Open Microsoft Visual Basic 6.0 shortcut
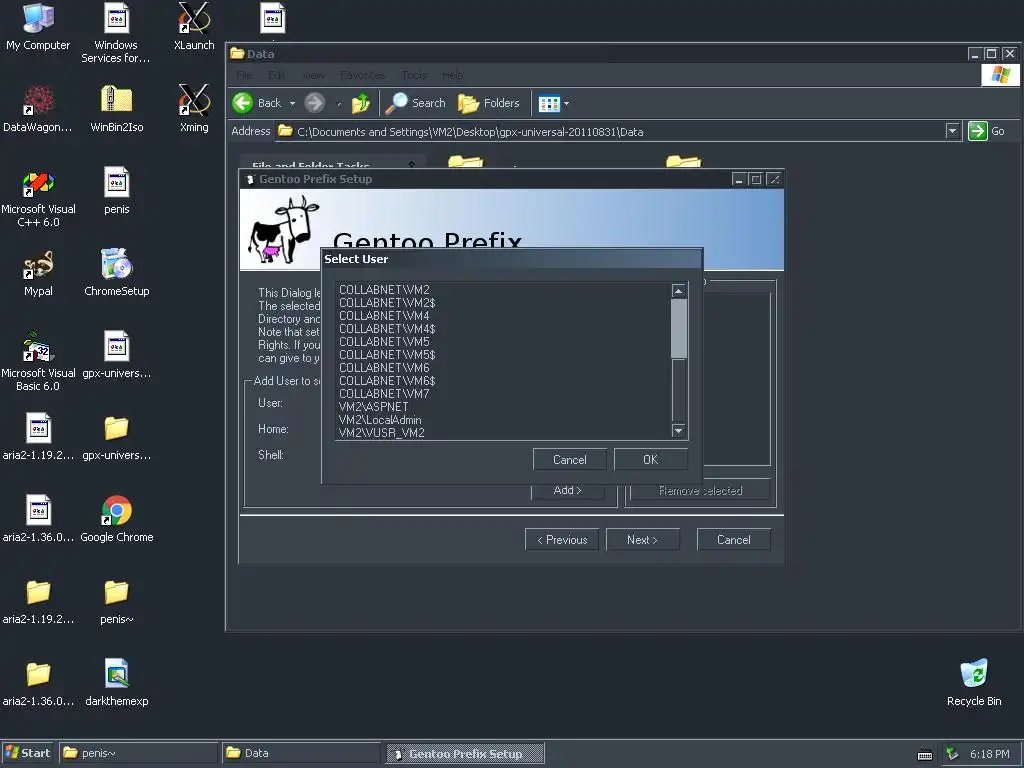This screenshot has width=1024, height=768. [38, 362]
